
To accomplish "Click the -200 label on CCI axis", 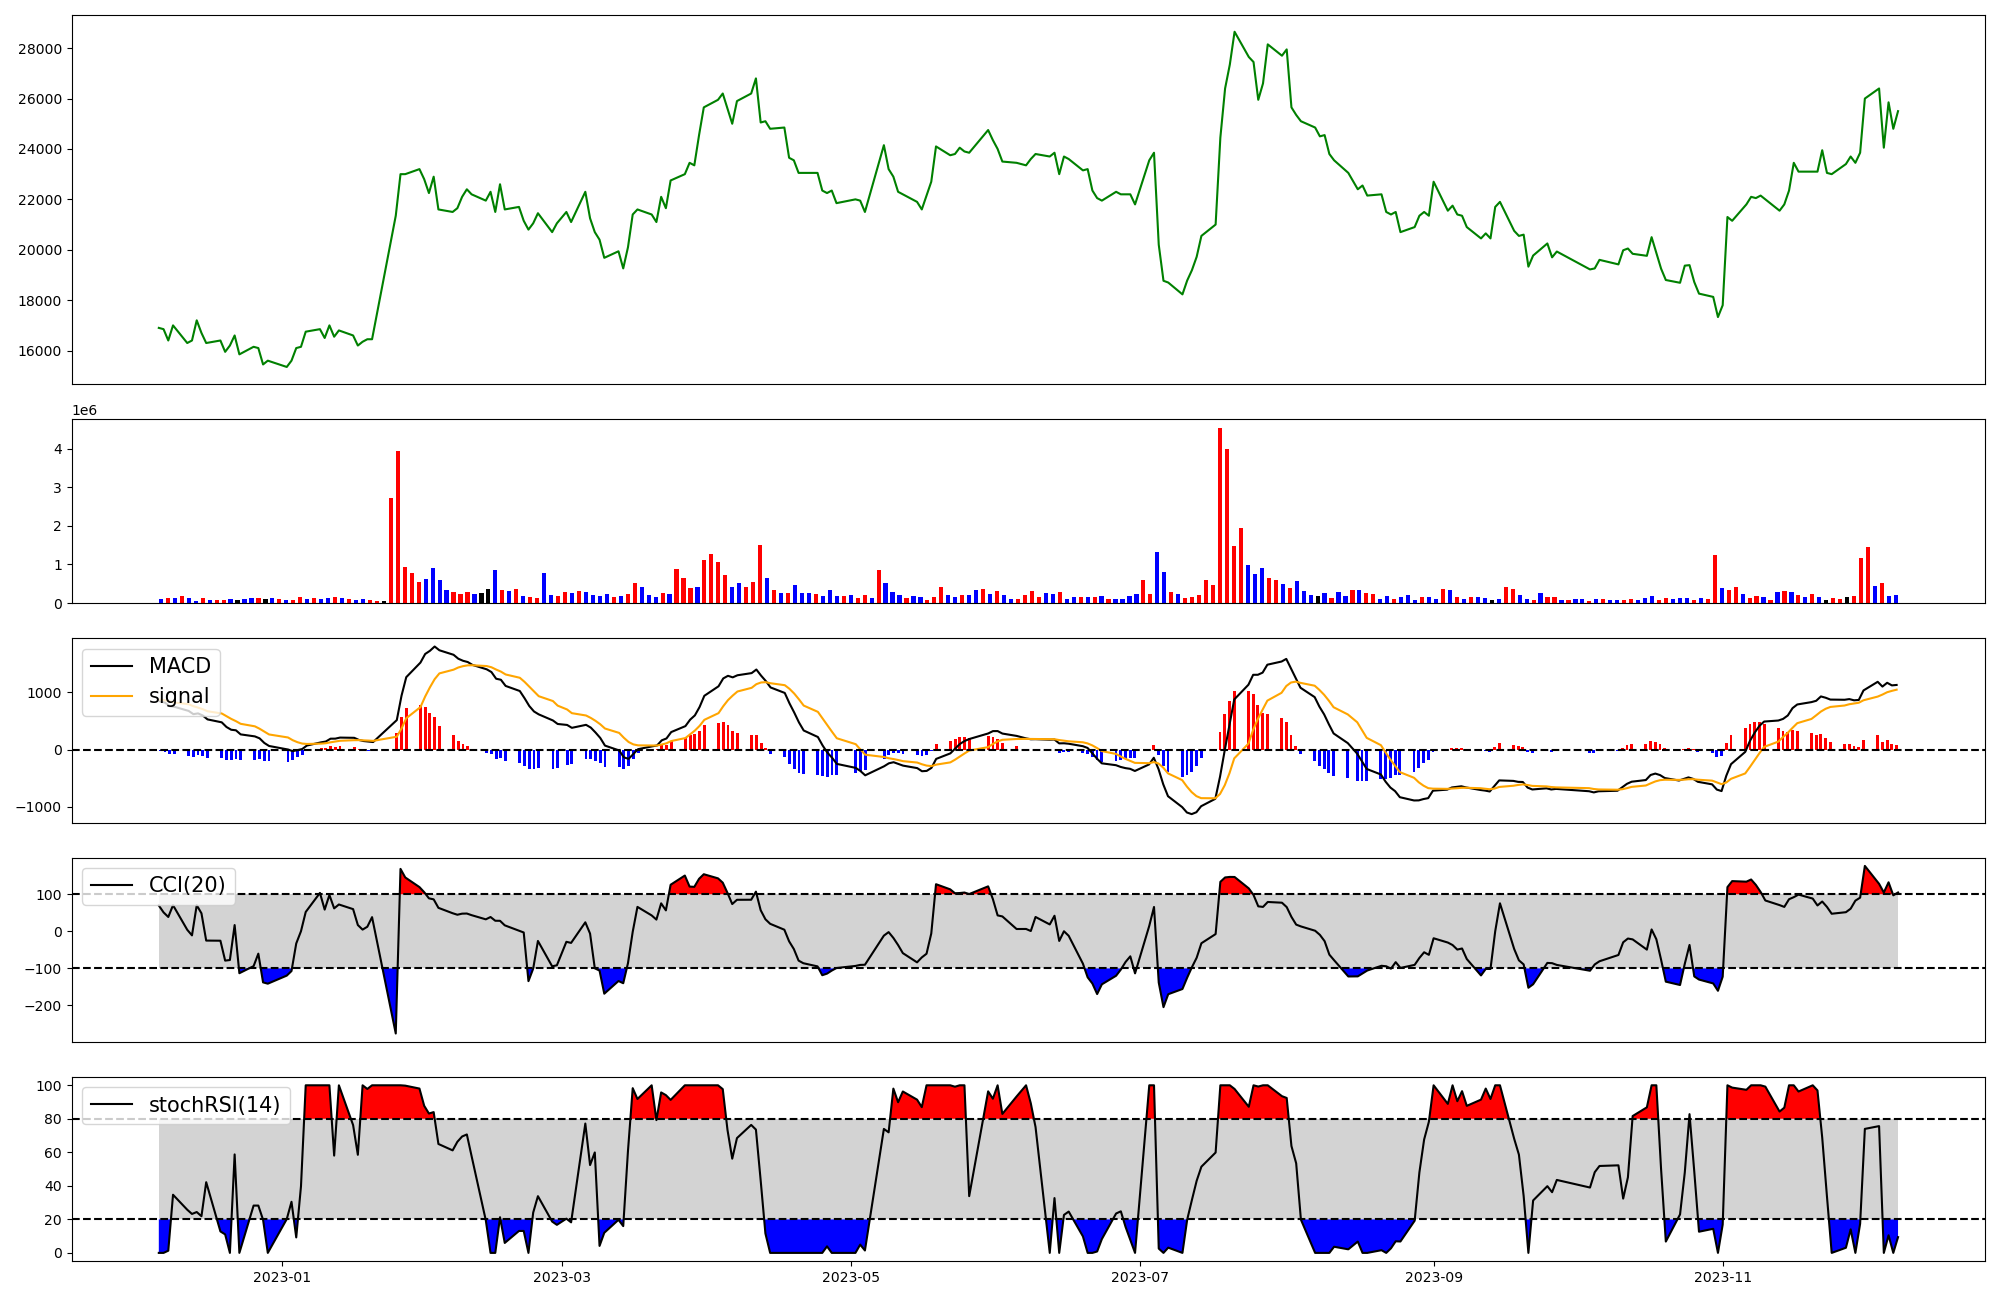I will point(43,1006).
